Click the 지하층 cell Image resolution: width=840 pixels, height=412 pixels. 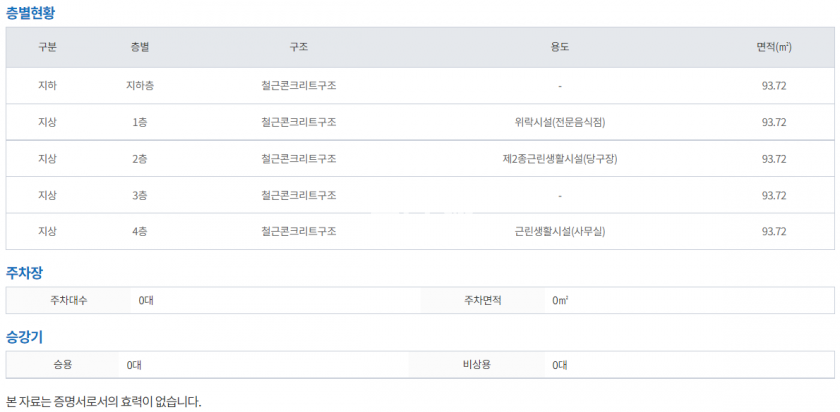coord(140,86)
